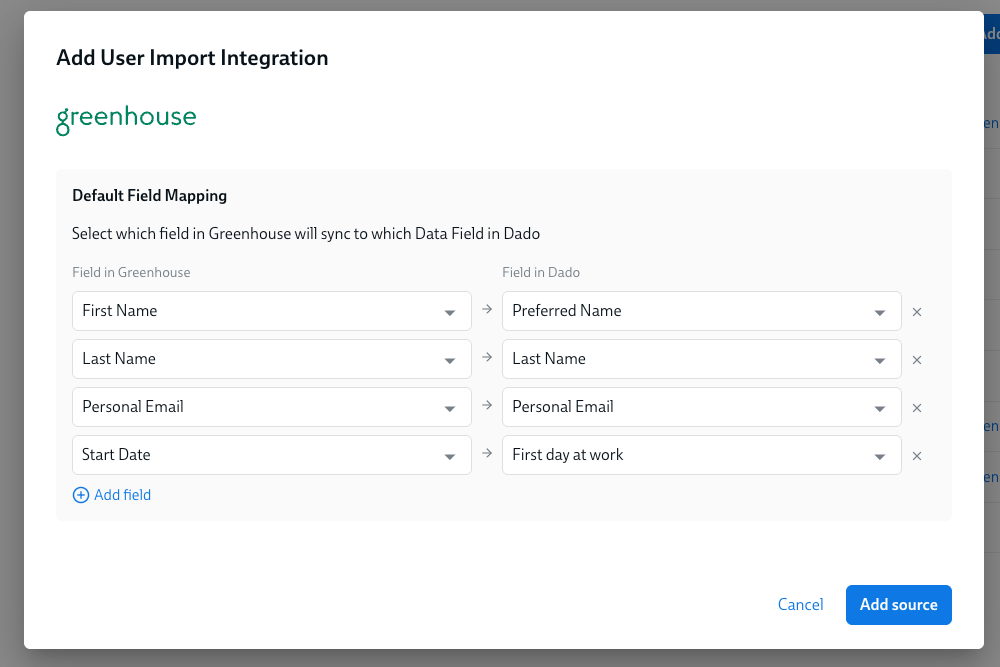Open the First day at work dropdown

[702, 455]
